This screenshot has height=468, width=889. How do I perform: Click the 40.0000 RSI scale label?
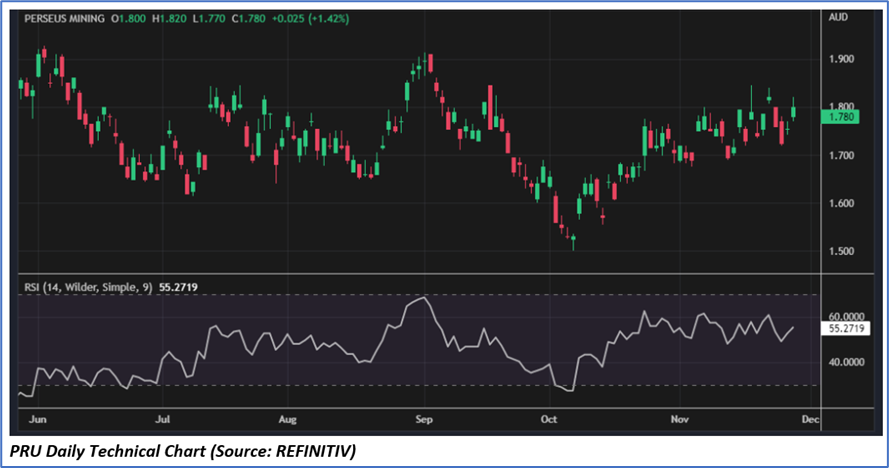click(844, 361)
